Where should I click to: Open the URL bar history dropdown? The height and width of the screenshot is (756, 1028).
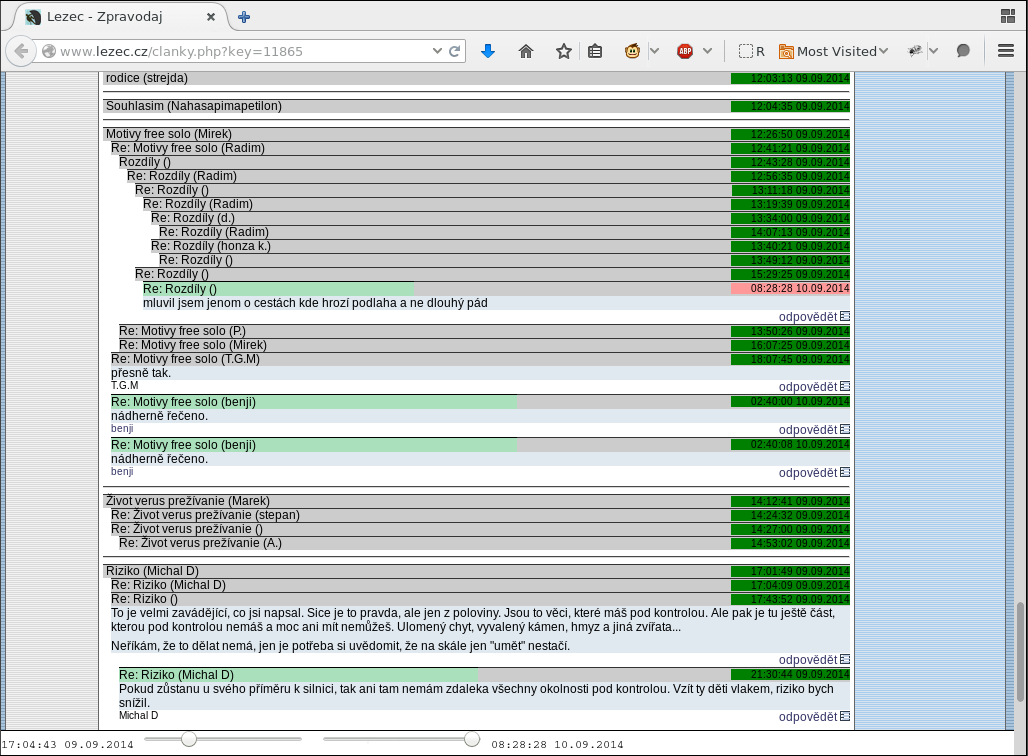click(x=437, y=51)
